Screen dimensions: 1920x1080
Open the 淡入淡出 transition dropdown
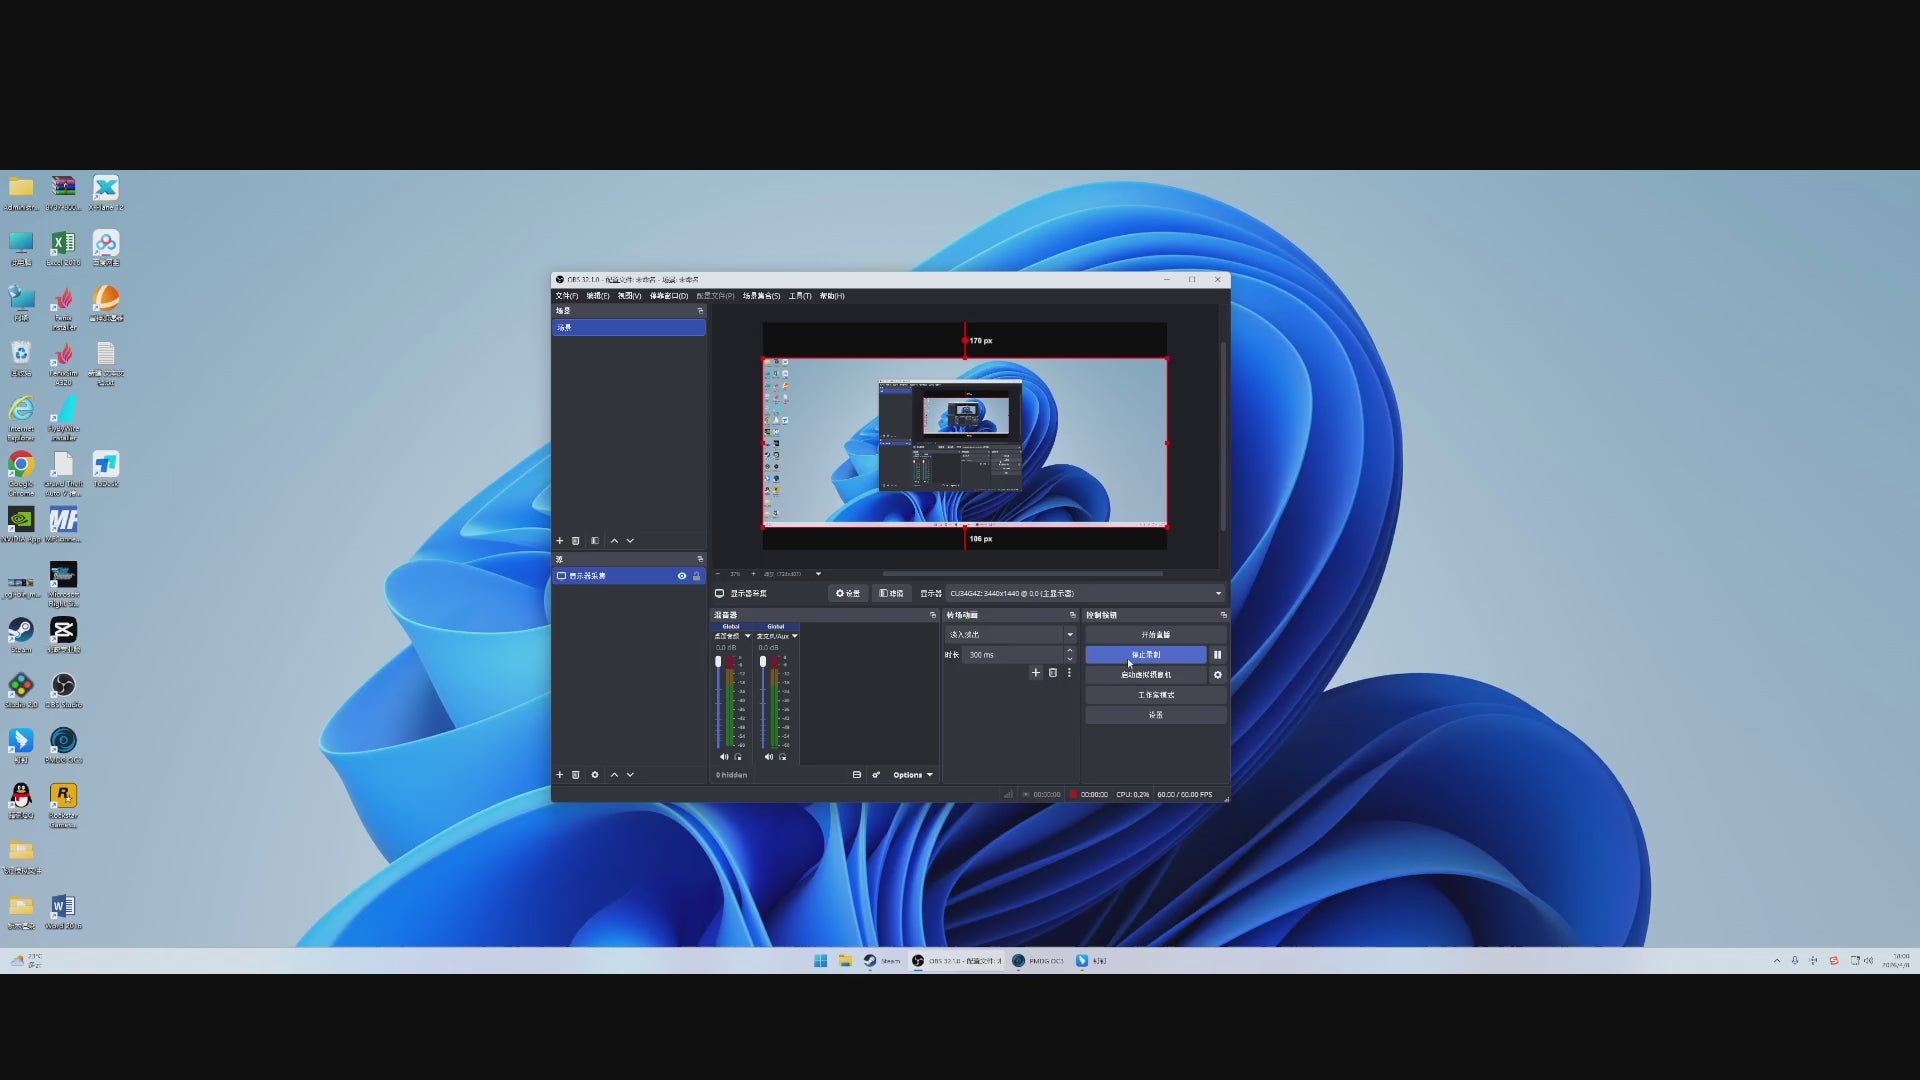point(1010,635)
